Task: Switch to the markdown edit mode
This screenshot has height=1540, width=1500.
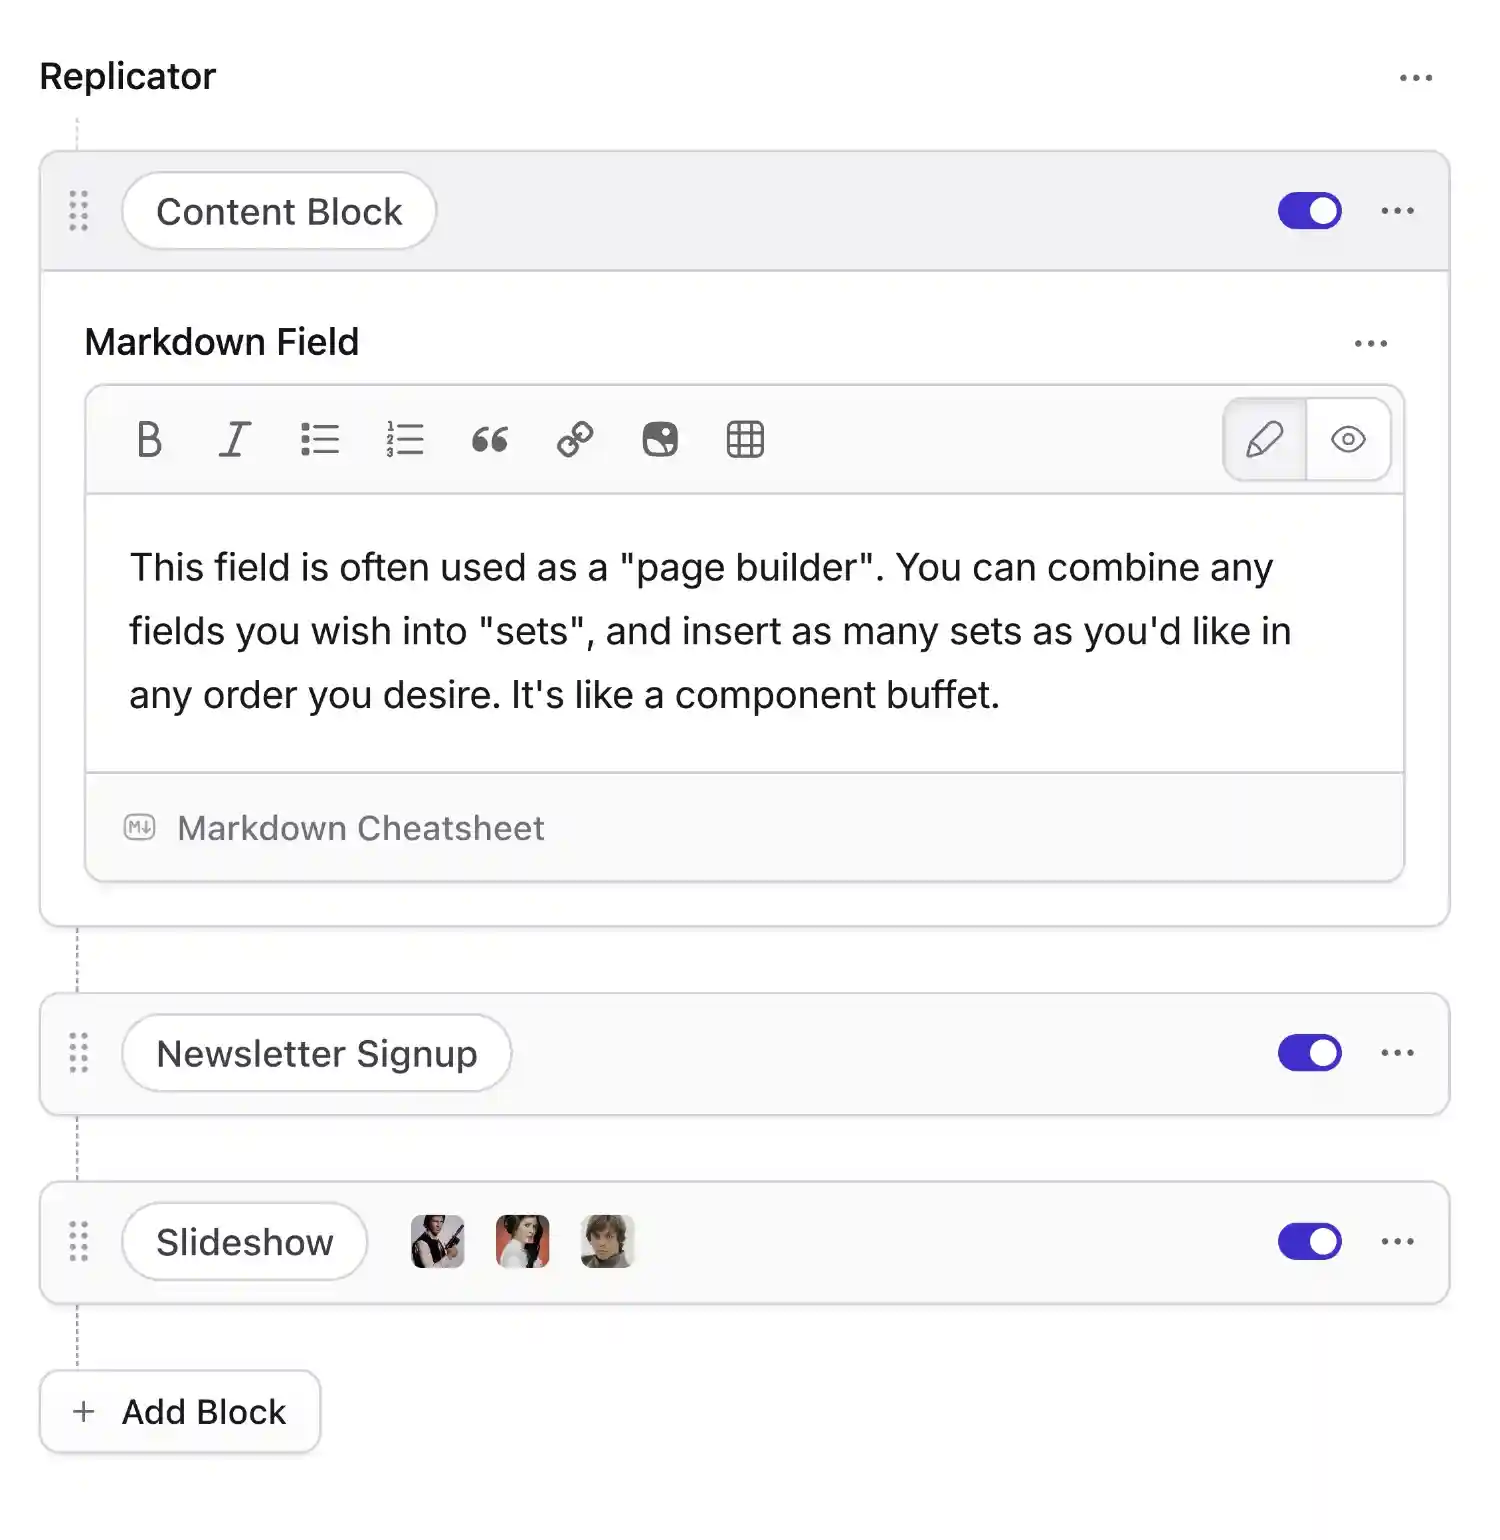Action: pyautogui.click(x=1264, y=439)
